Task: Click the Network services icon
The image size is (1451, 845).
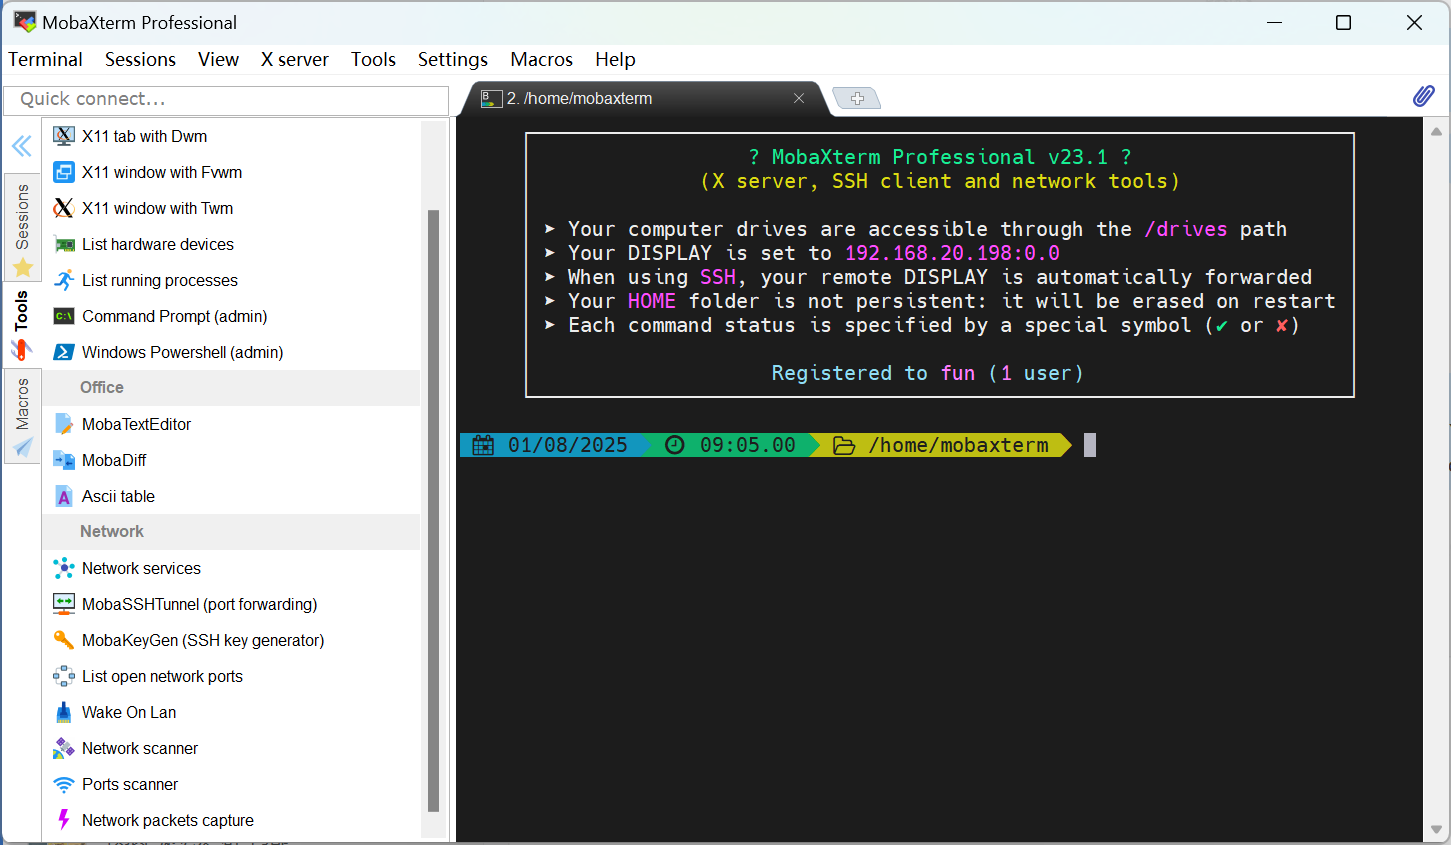Action: click(64, 568)
